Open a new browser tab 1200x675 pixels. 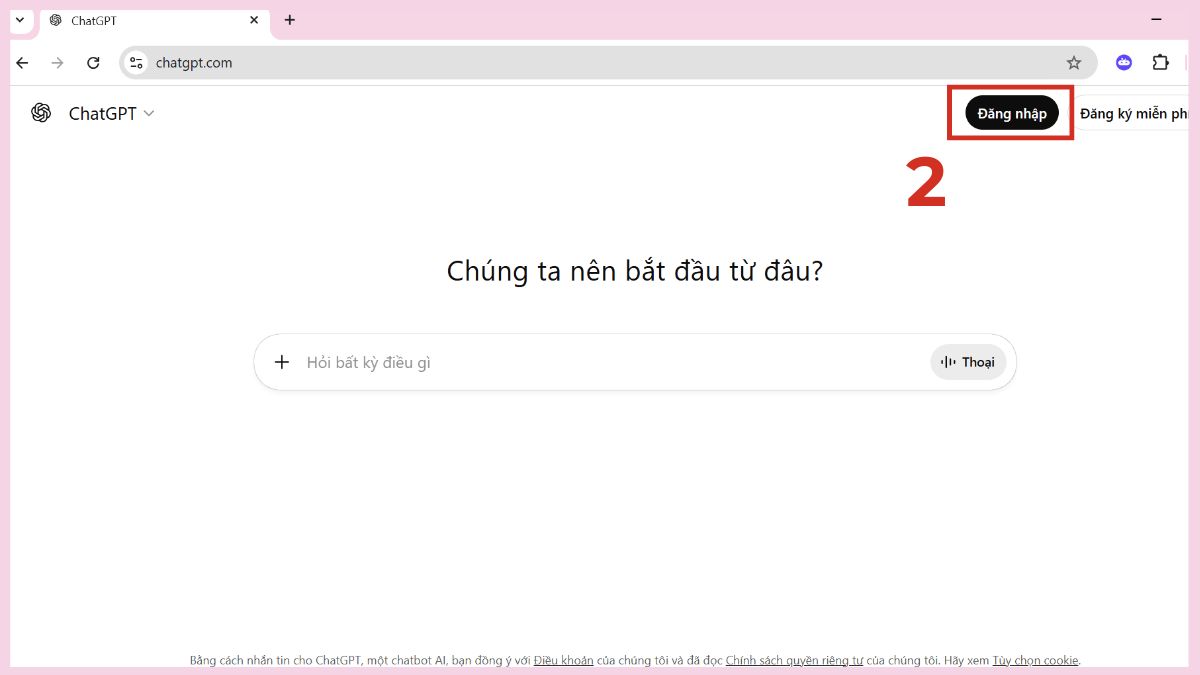289,20
